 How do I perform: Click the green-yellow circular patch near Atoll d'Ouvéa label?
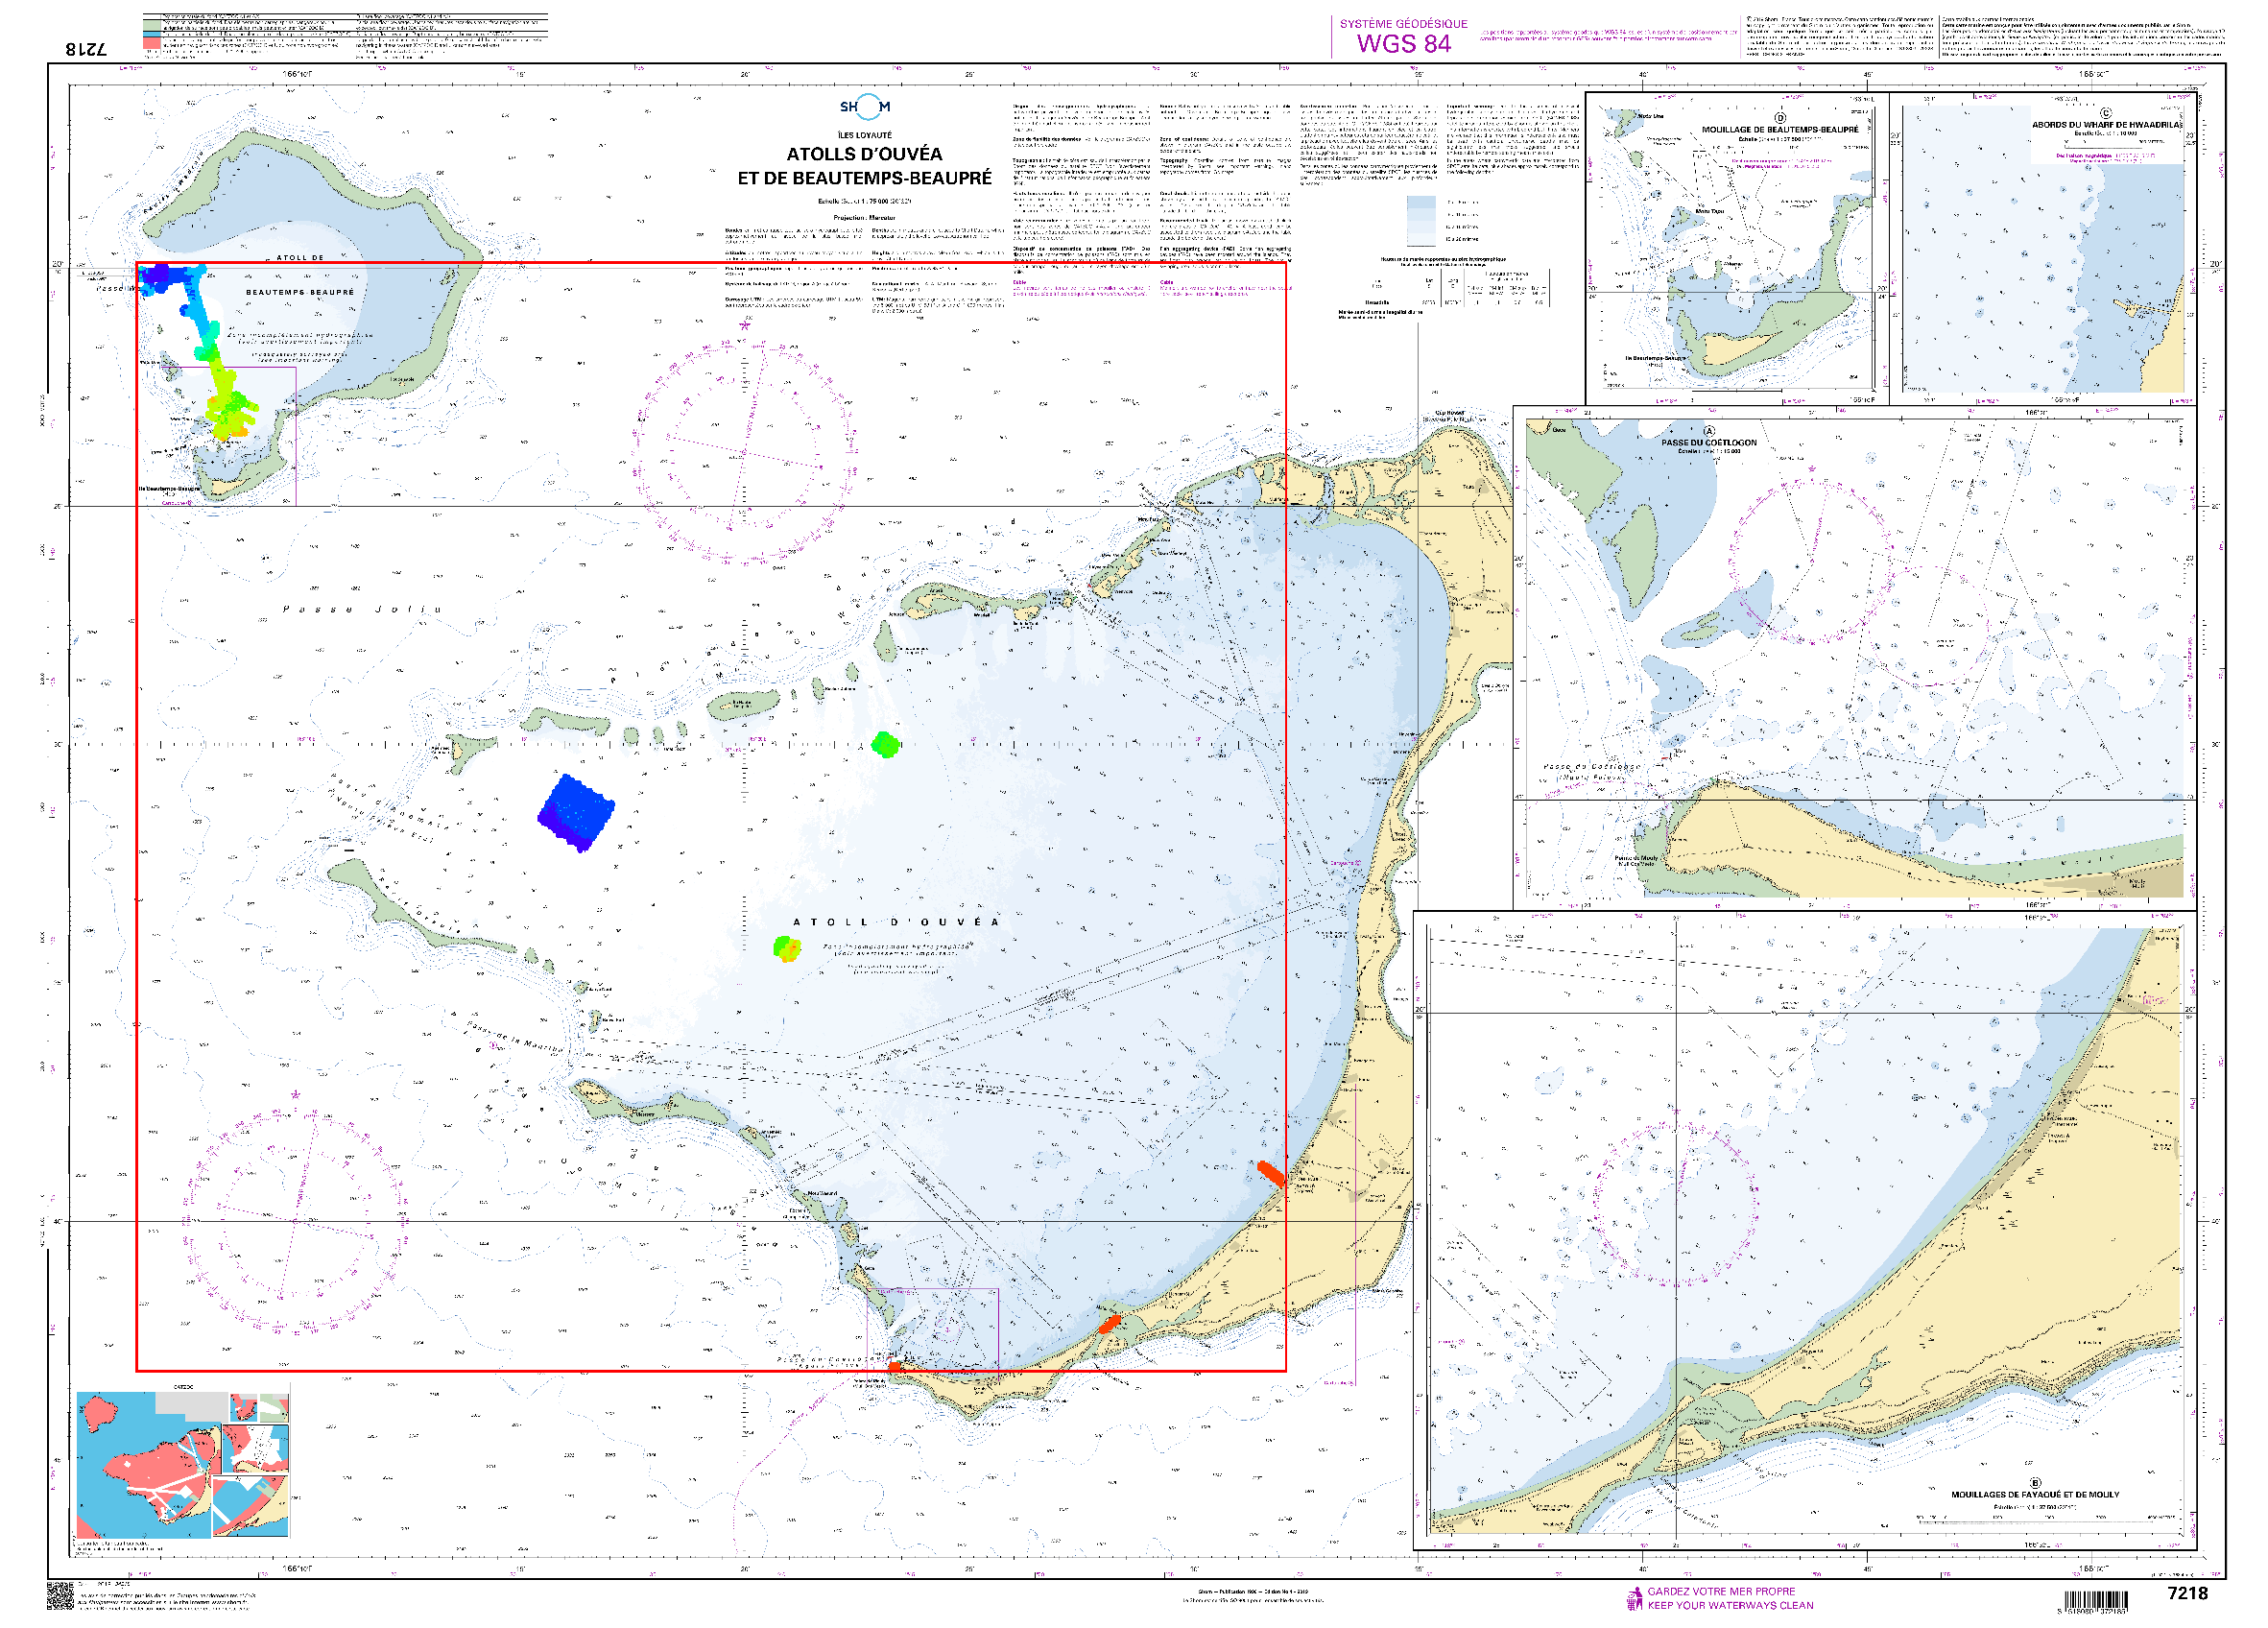pyautogui.click(x=787, y=948)
